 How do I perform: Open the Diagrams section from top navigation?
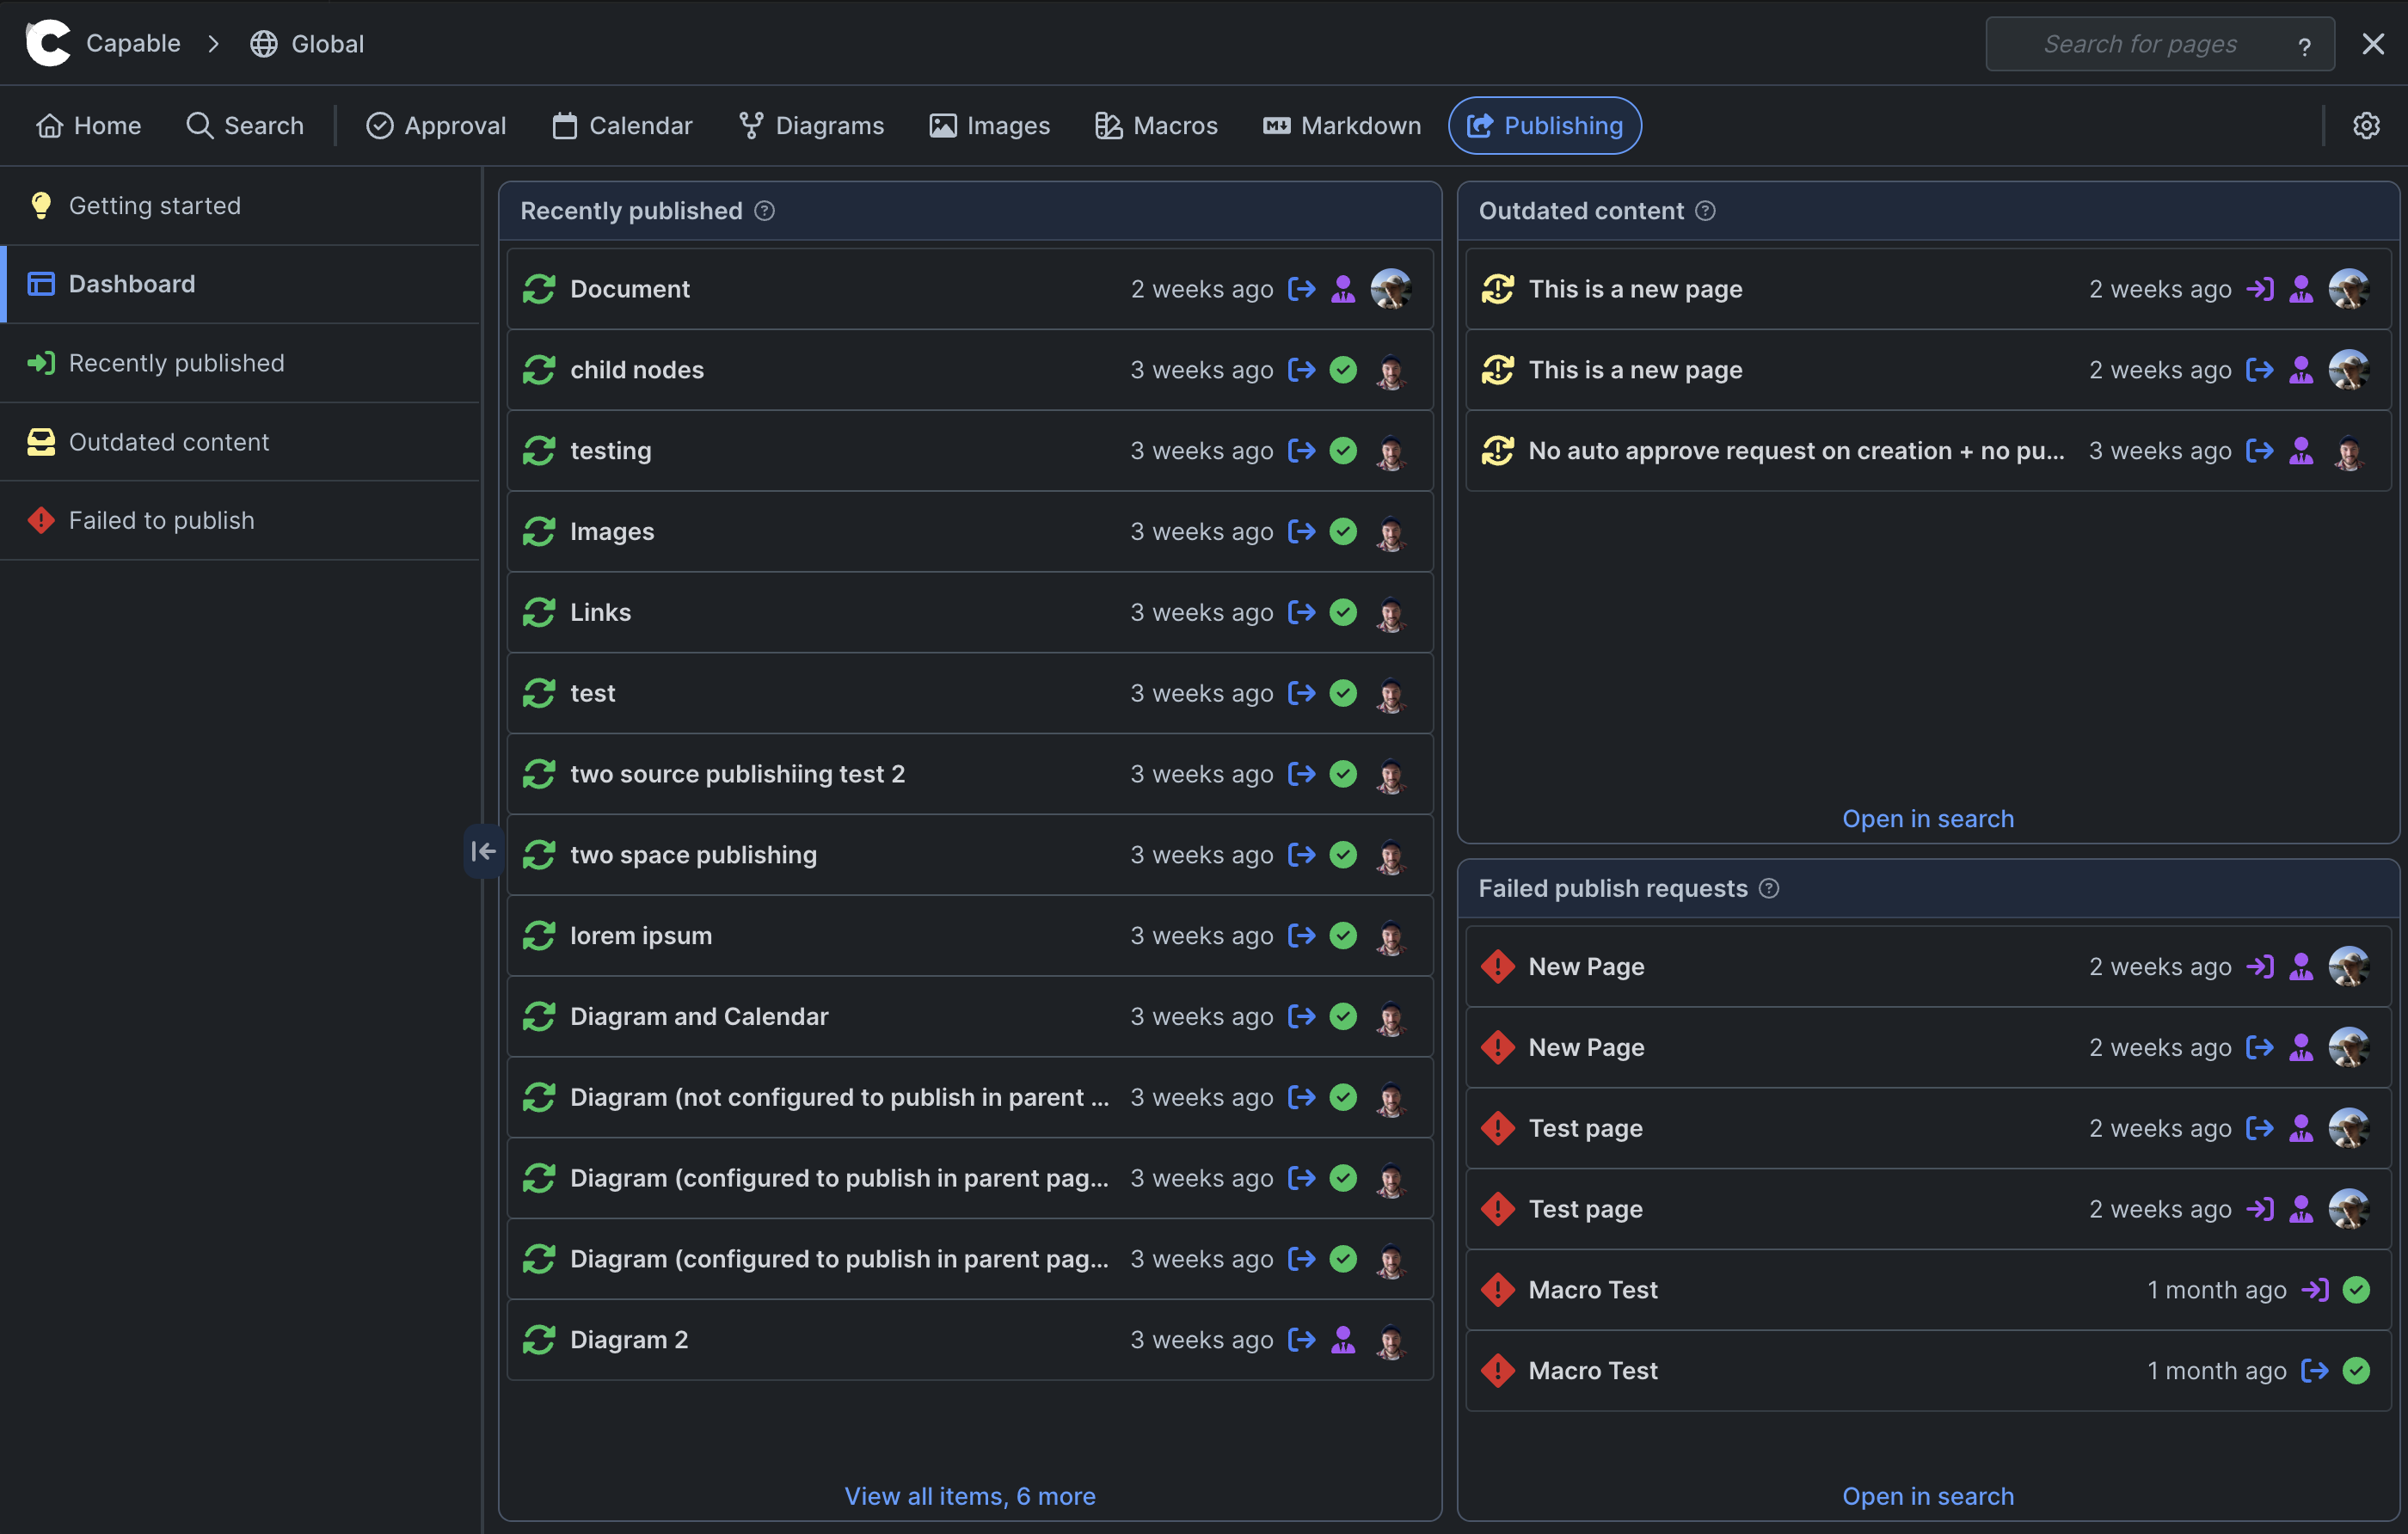pyautogui.click(x=811, y=125)
